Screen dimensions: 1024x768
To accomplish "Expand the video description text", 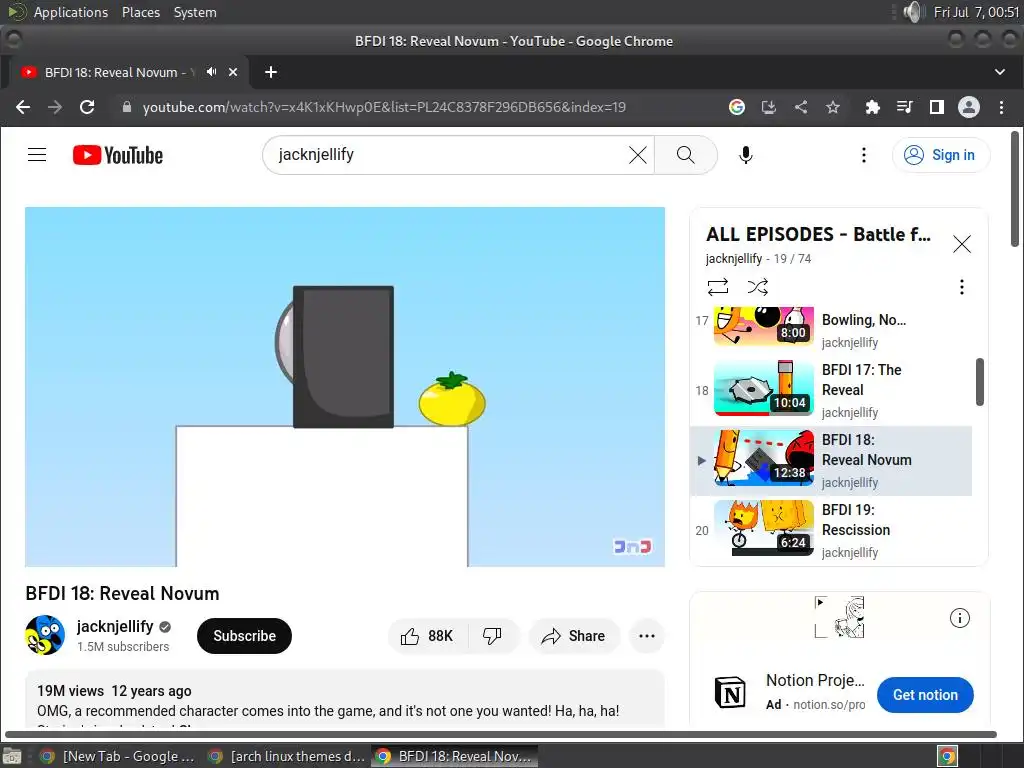I will [x=345, y=699].
